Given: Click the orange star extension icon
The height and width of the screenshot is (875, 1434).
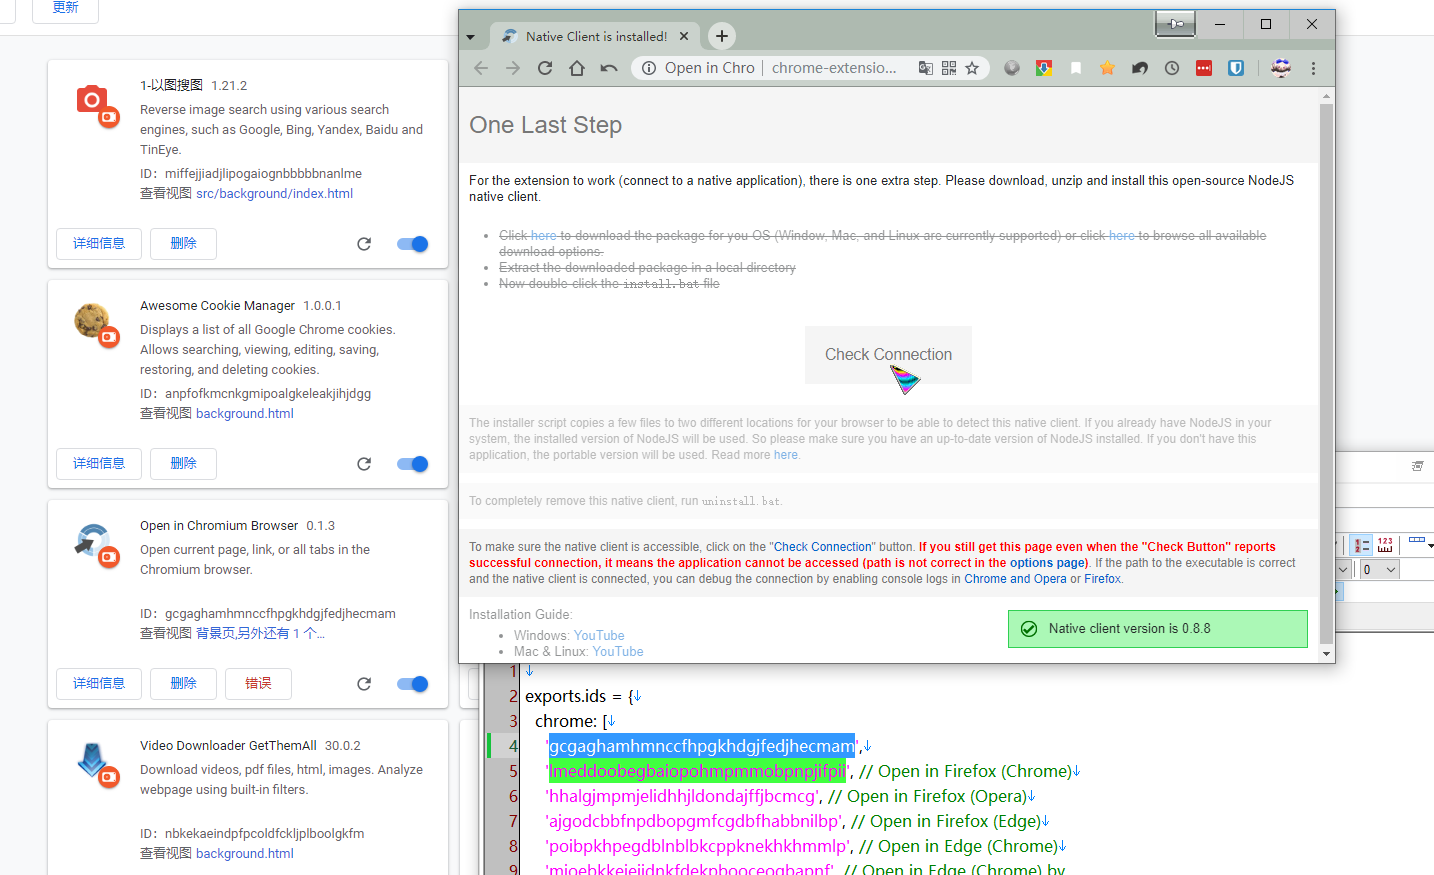Looking at the screenshot, I should (1108, 68).
